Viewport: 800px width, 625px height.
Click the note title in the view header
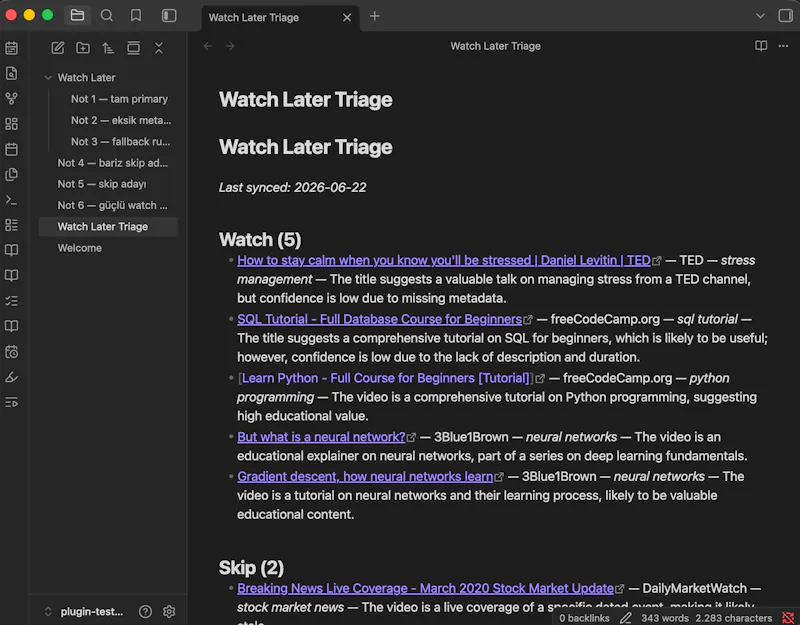point(495,46)
